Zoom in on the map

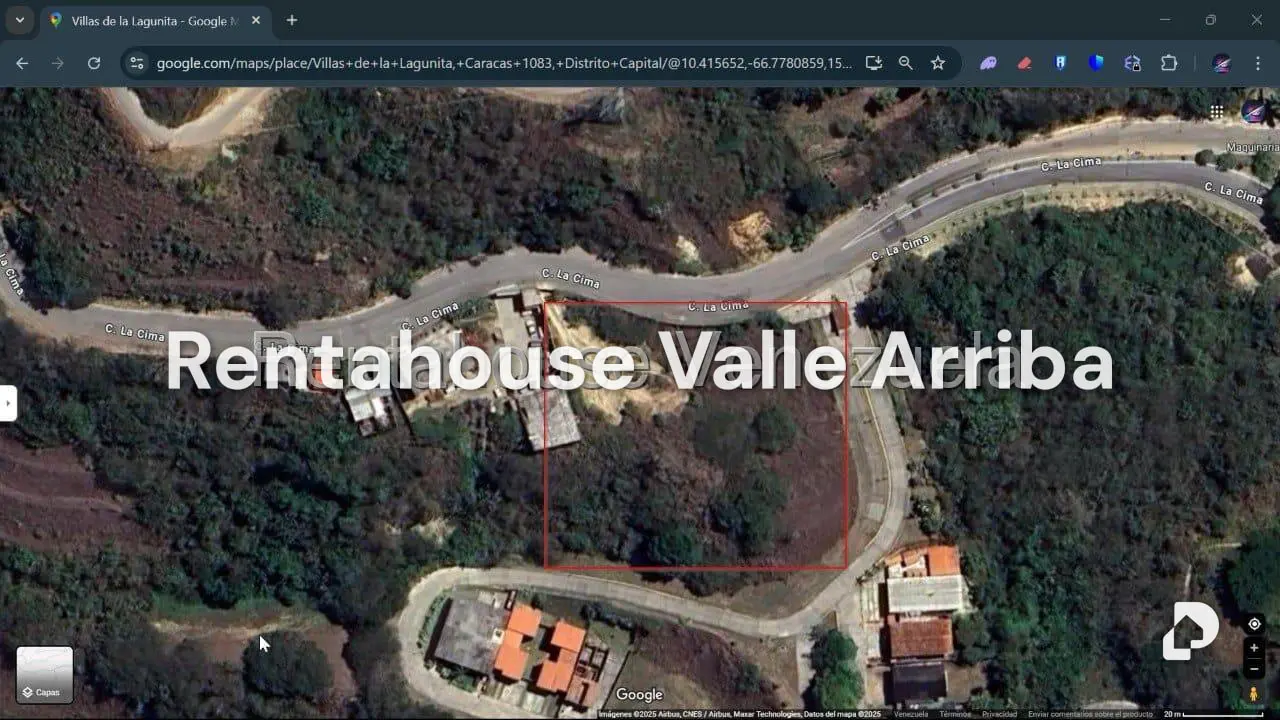(x=1254, y=648)
